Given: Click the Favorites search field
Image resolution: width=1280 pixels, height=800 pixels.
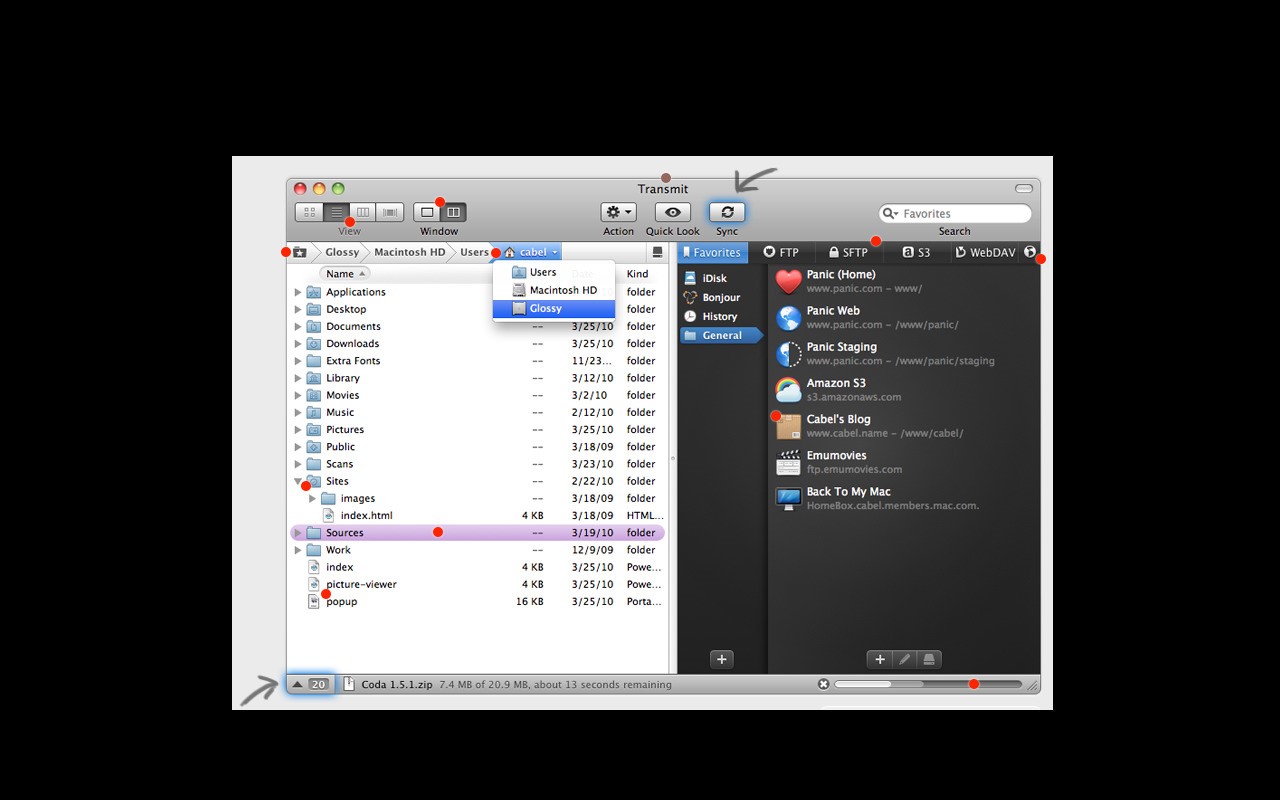Looking at the screenshot, I should tap(960, 213).
